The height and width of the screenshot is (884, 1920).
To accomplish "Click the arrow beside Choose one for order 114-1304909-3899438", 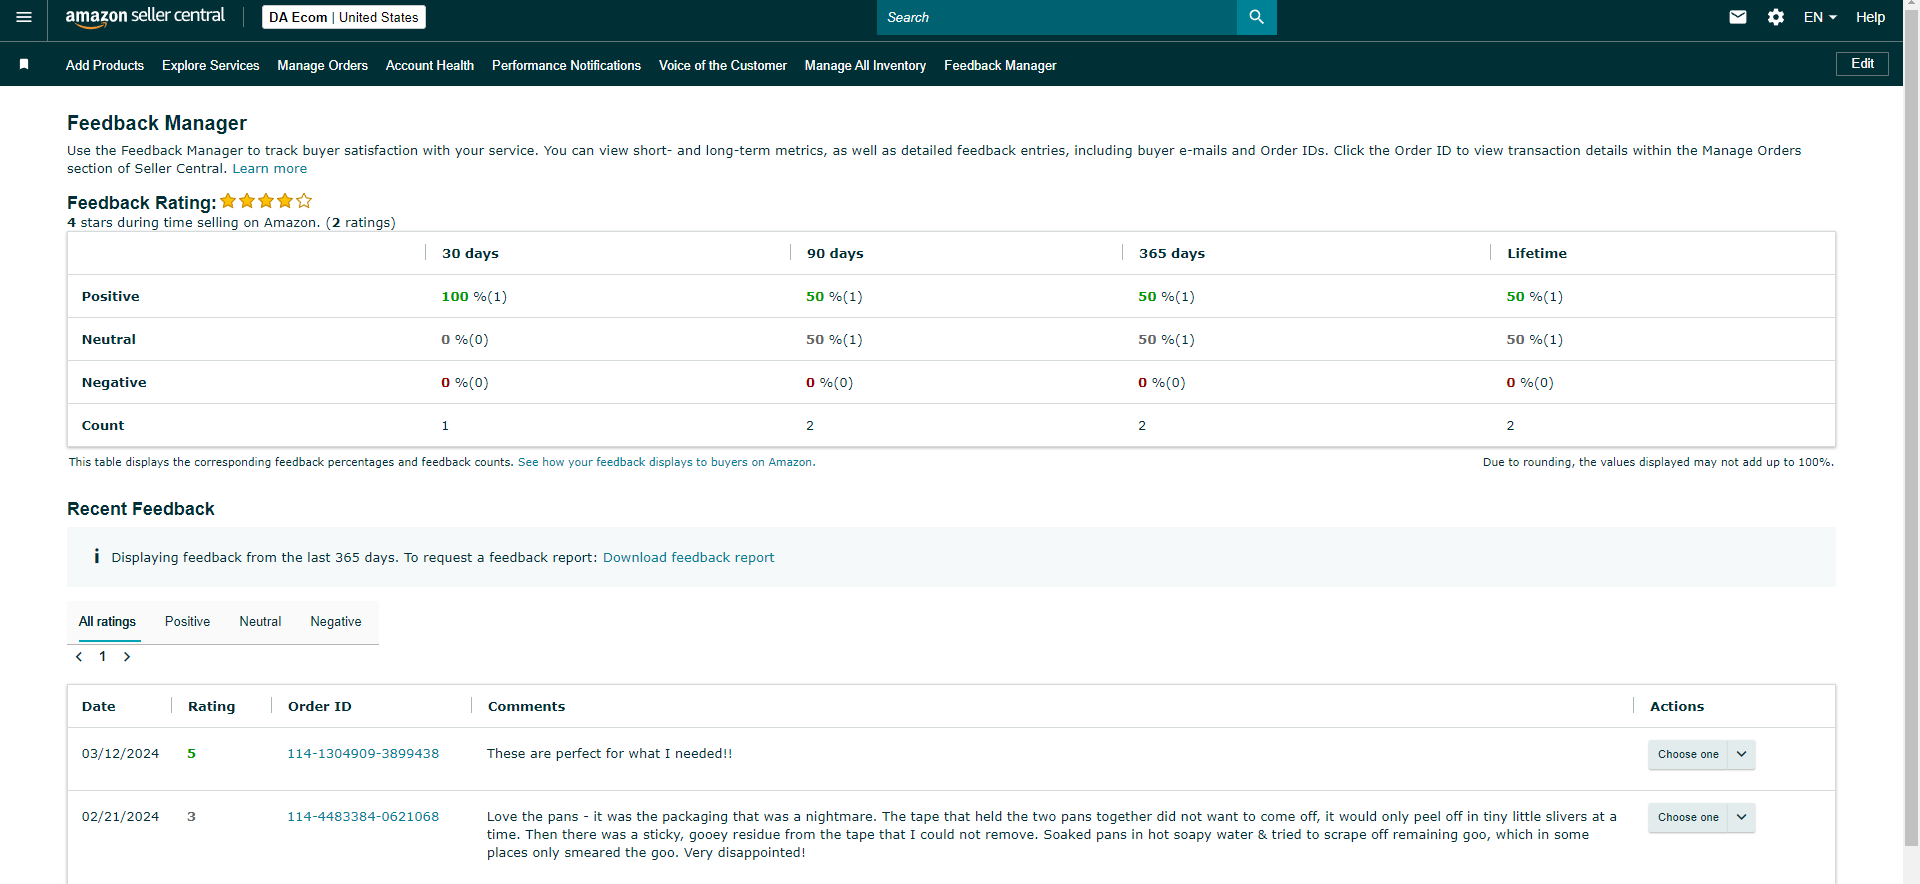I will 1742,754.
